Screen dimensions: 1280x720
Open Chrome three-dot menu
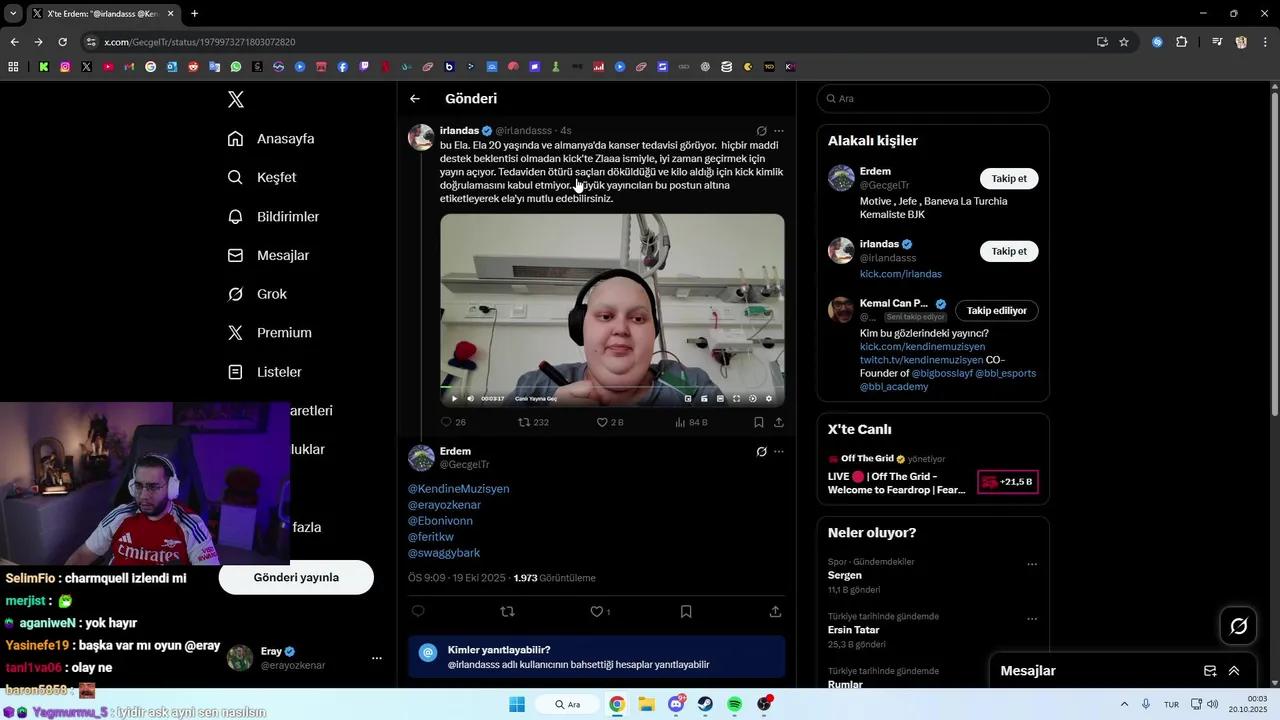[1264, 42]
